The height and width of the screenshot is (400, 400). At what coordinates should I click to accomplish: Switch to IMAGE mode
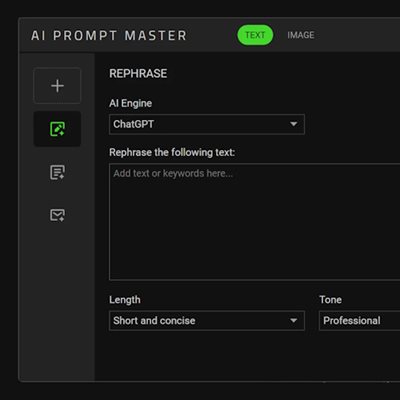pyautogui.click(x=301, y=35)
